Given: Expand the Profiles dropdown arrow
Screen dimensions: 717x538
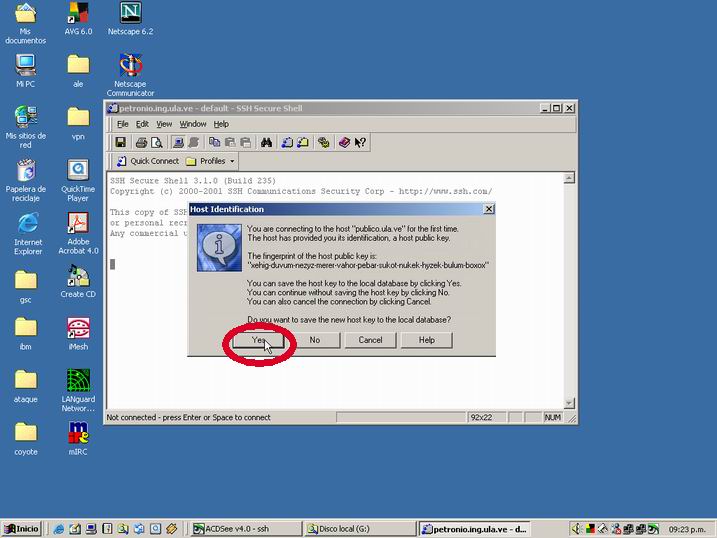Looking at the screenshot, I should [x=232, y=161].
